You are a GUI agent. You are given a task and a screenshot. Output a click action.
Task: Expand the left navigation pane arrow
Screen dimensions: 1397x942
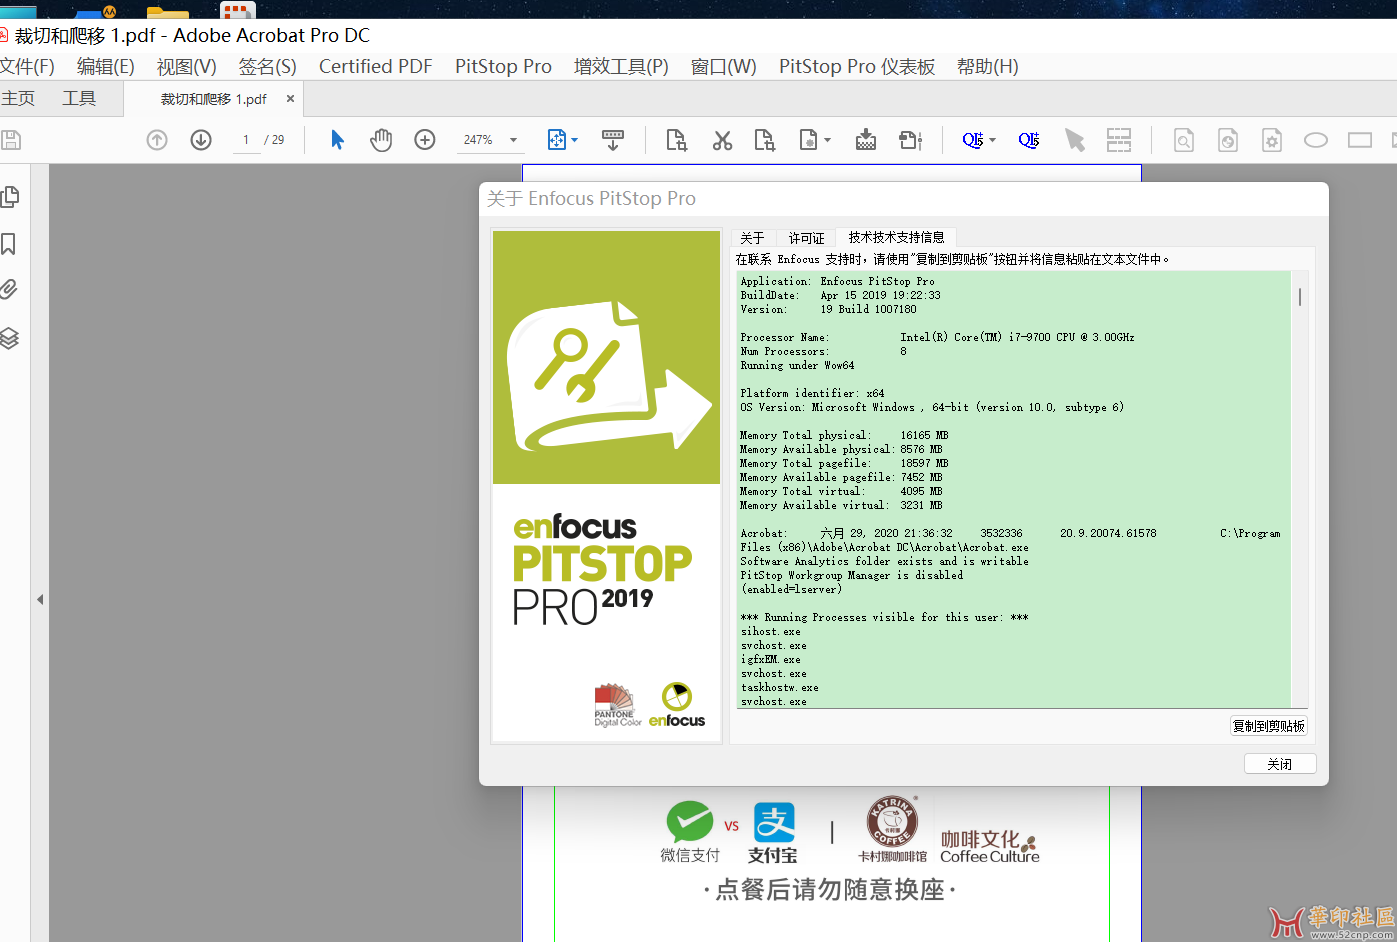pyautogui.click(x=40, y=599)
